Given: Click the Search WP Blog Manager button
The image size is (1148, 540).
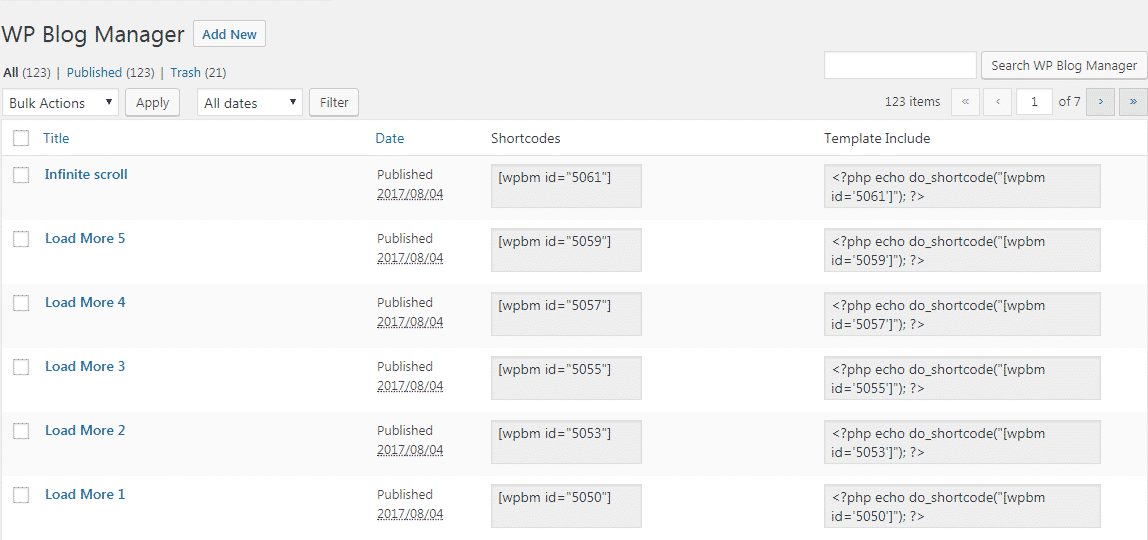Looking at the screenshot, I should (x=1064, y=65).
